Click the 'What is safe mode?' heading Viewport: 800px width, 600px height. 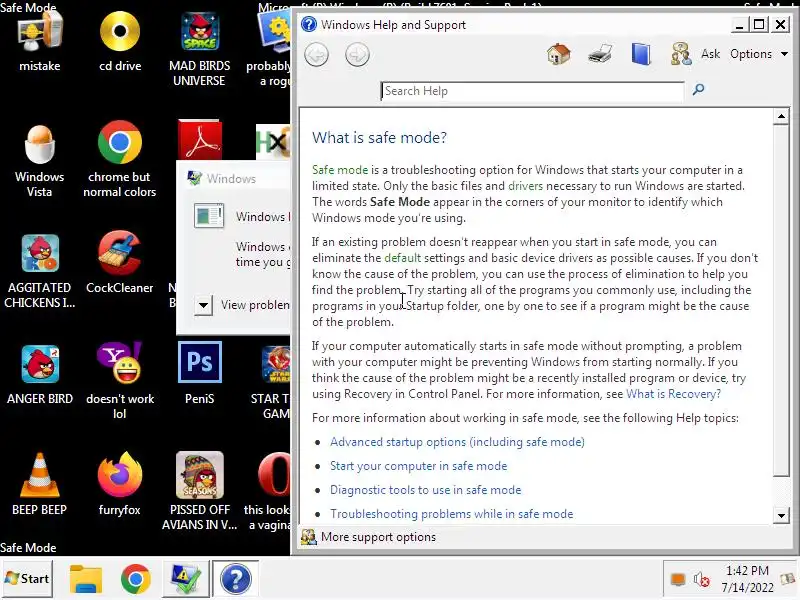click(x=379, y=138)
